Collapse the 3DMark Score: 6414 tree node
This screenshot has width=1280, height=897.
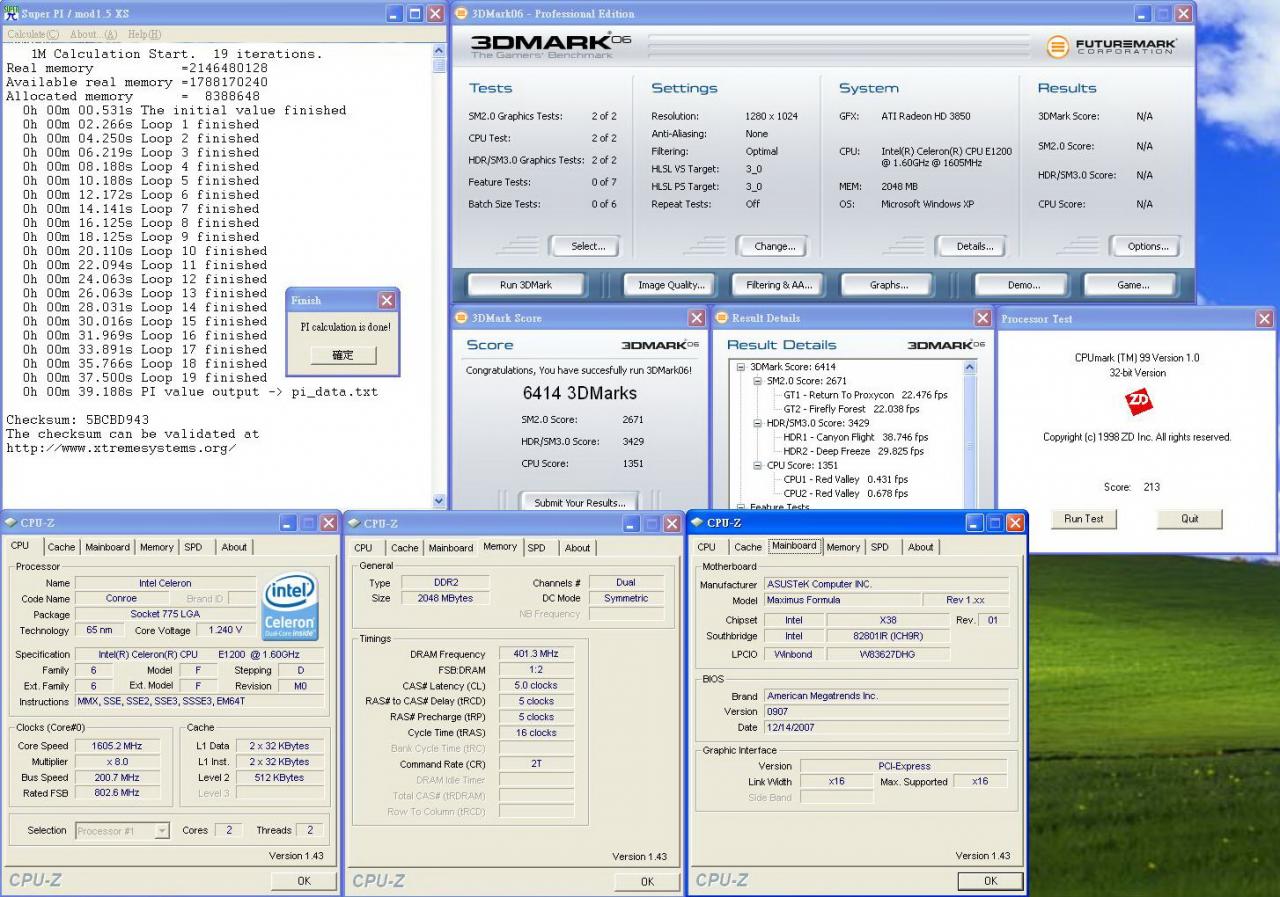tap(742, 367)
